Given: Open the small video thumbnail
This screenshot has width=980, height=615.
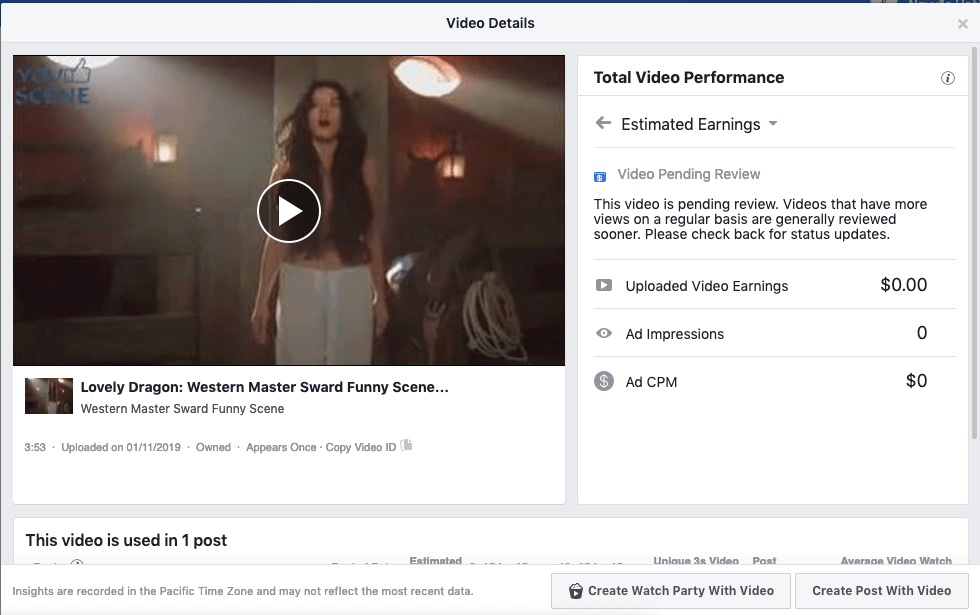Looking at the screenshot, I should (x=49, y=396).
